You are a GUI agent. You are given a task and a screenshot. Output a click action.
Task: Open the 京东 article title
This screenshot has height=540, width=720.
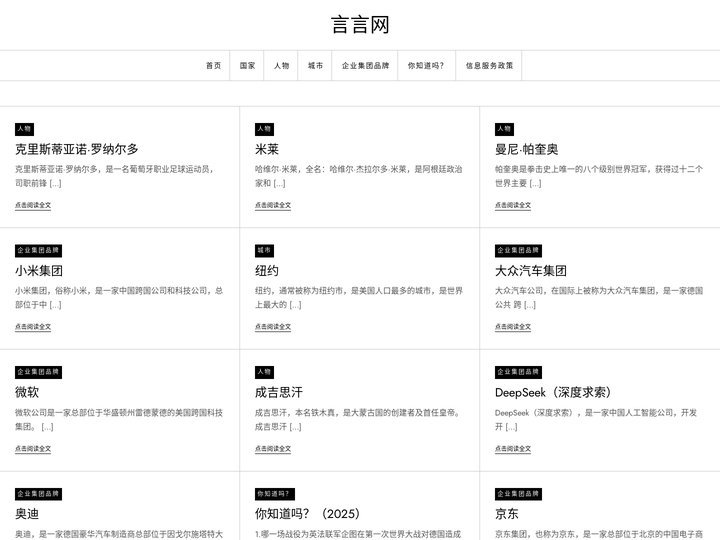507,514
